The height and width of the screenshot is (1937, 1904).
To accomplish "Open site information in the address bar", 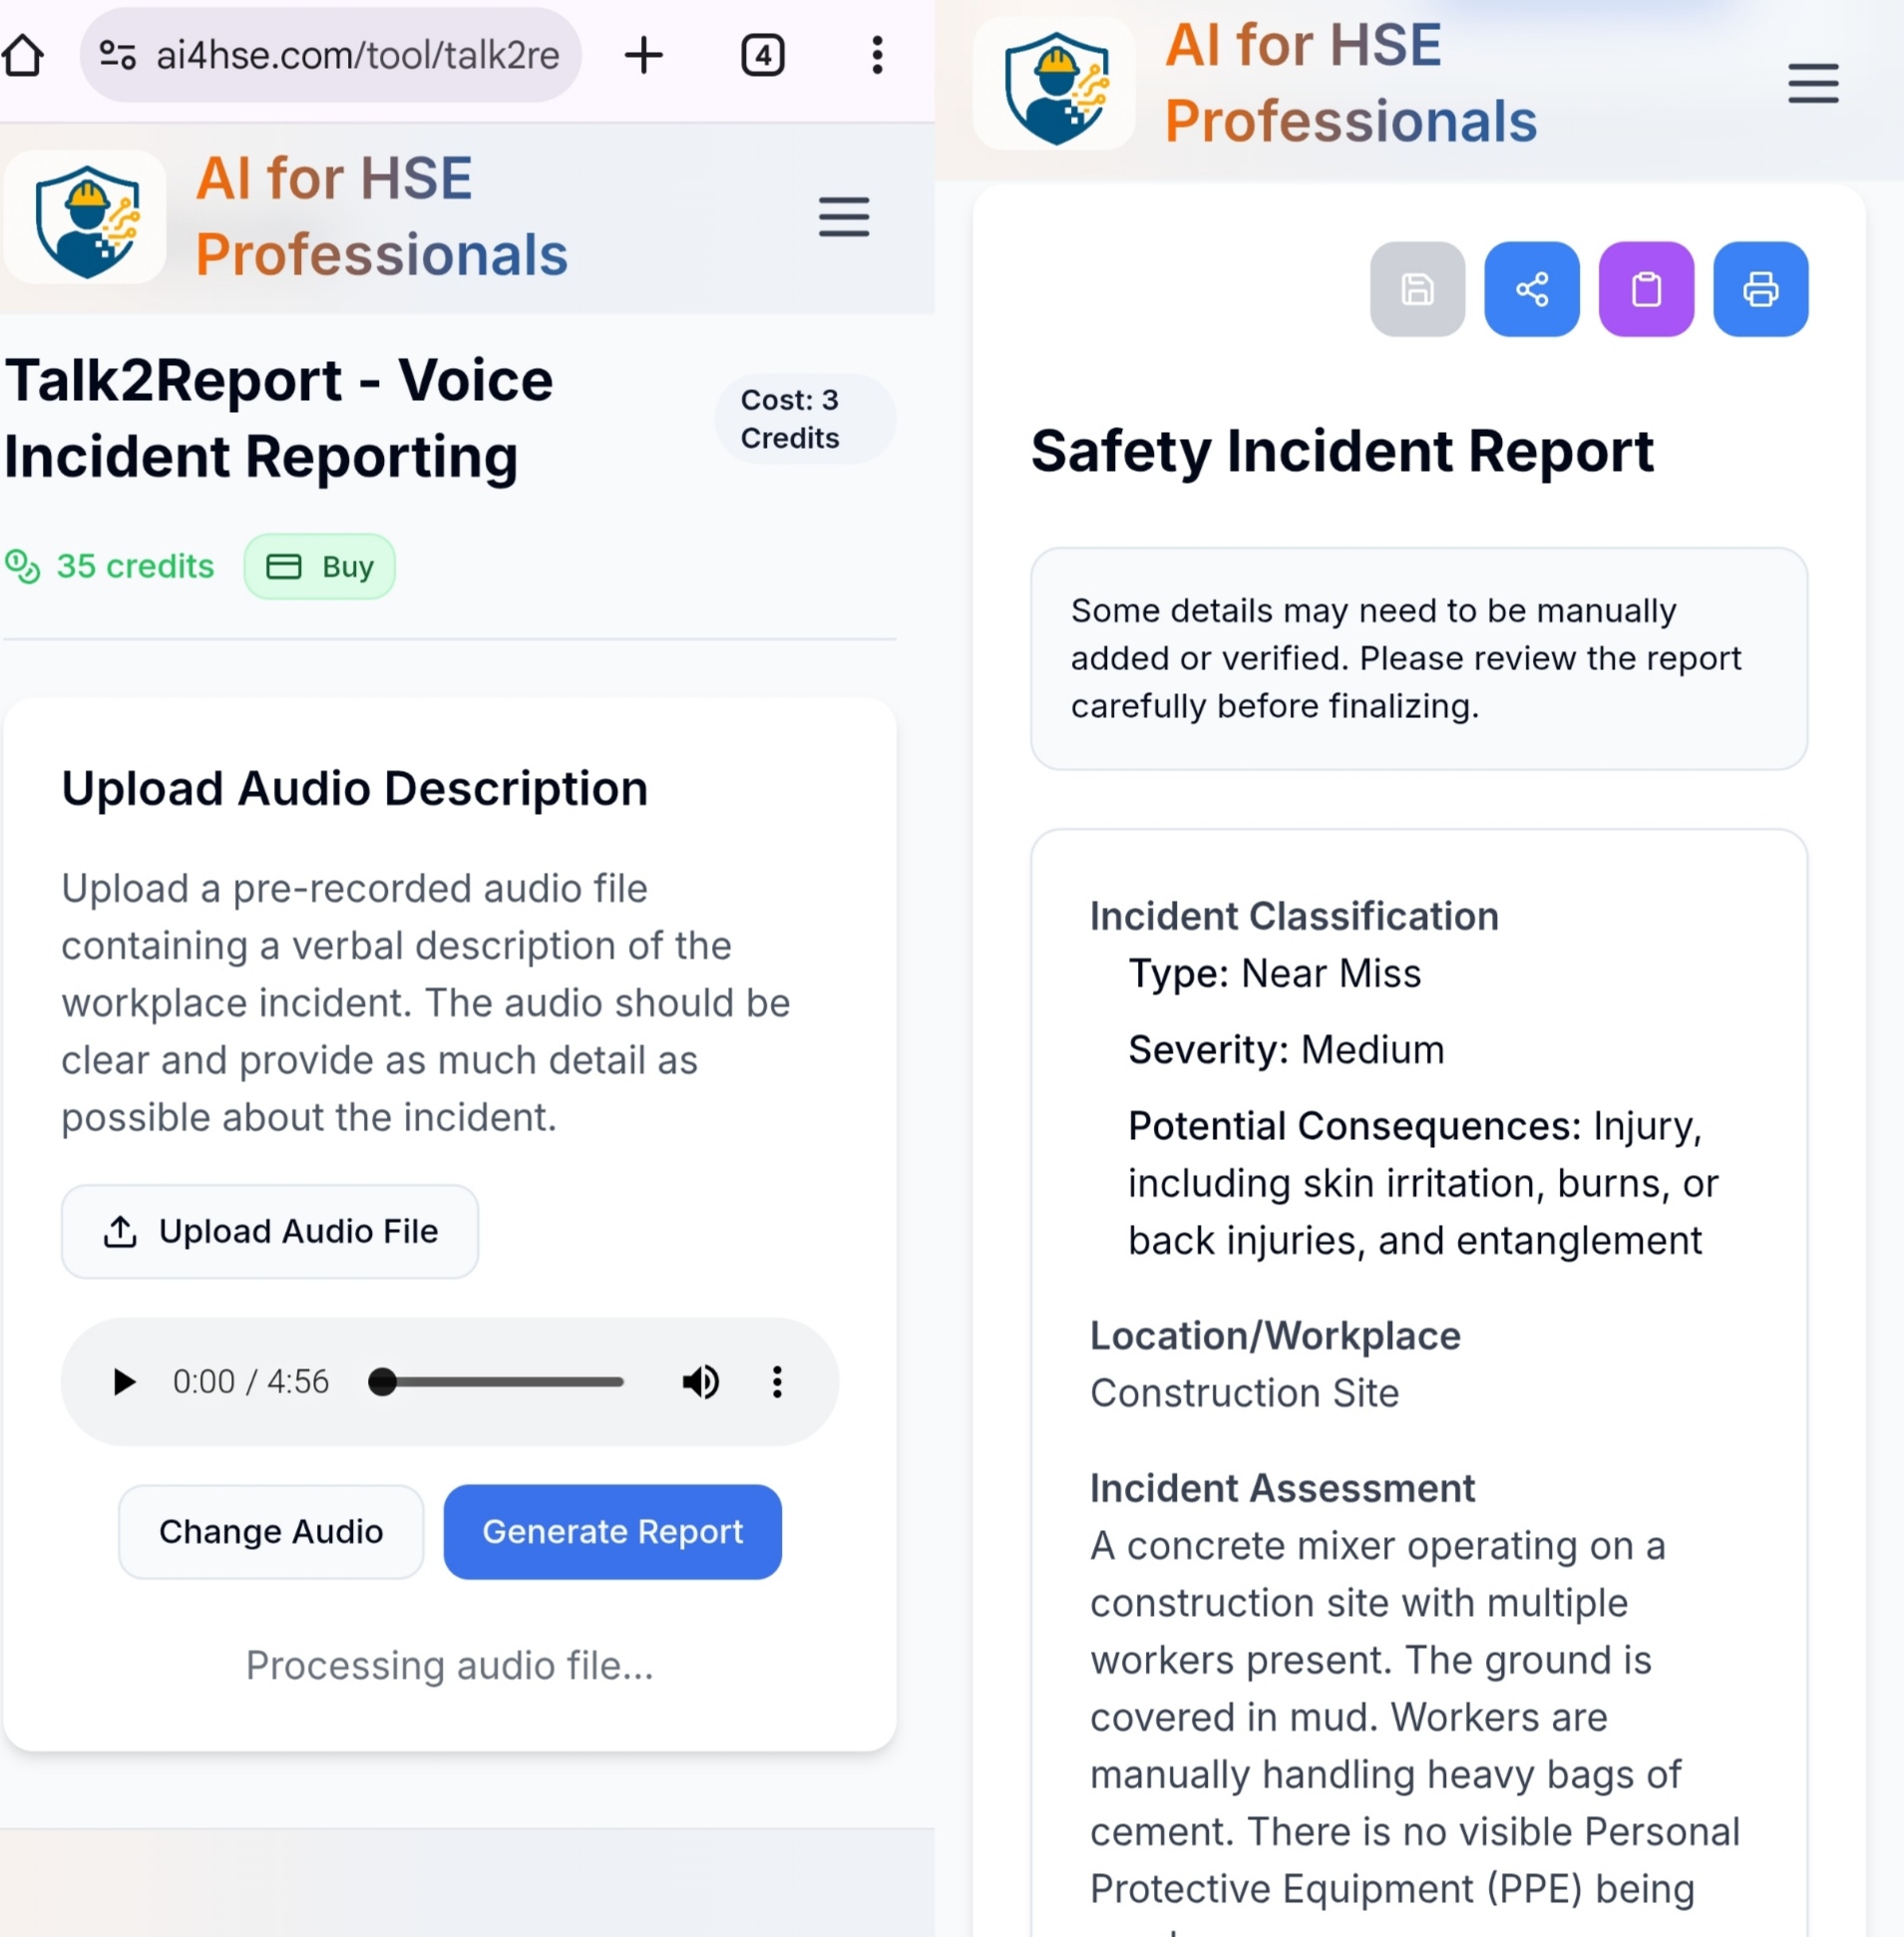I will (x=117, y=55).
